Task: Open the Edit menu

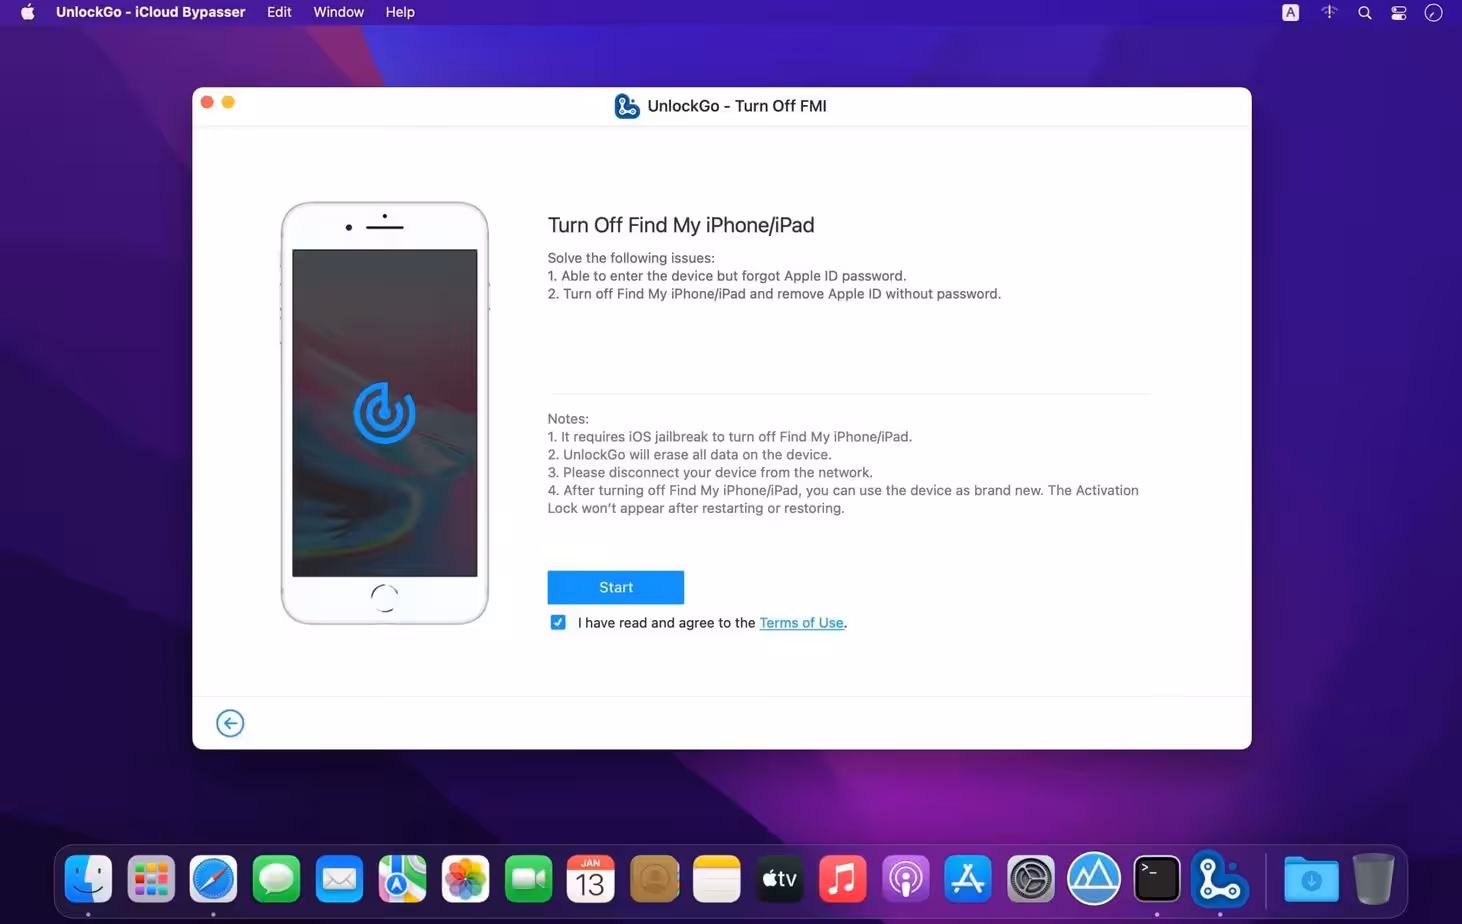Action: click(279, 12)
